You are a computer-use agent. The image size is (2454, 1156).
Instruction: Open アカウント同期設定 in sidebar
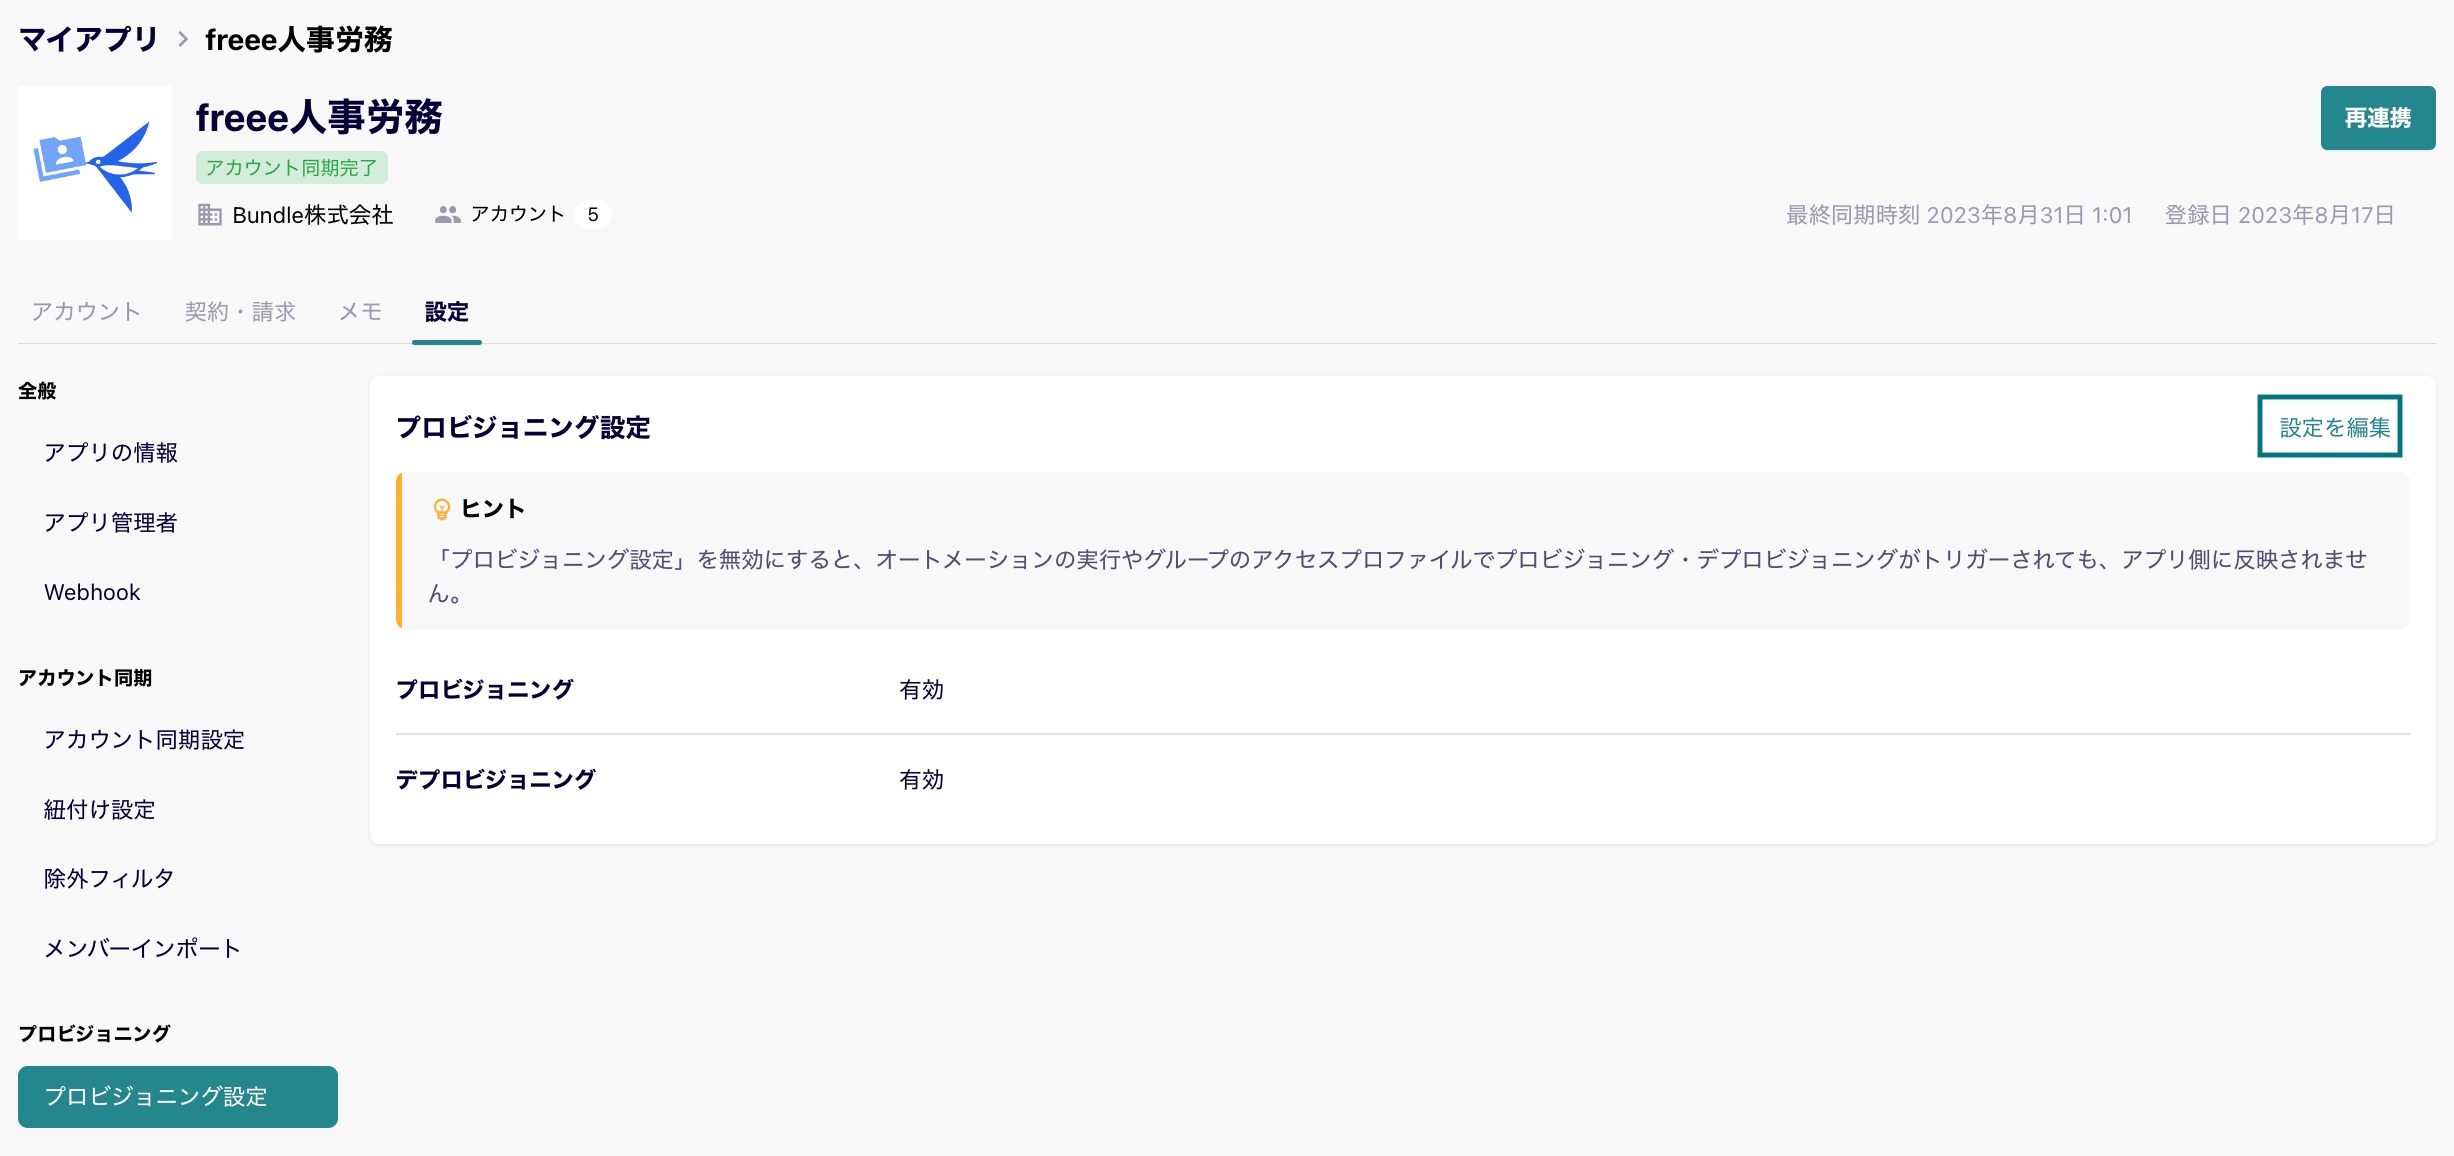[144, 740]
